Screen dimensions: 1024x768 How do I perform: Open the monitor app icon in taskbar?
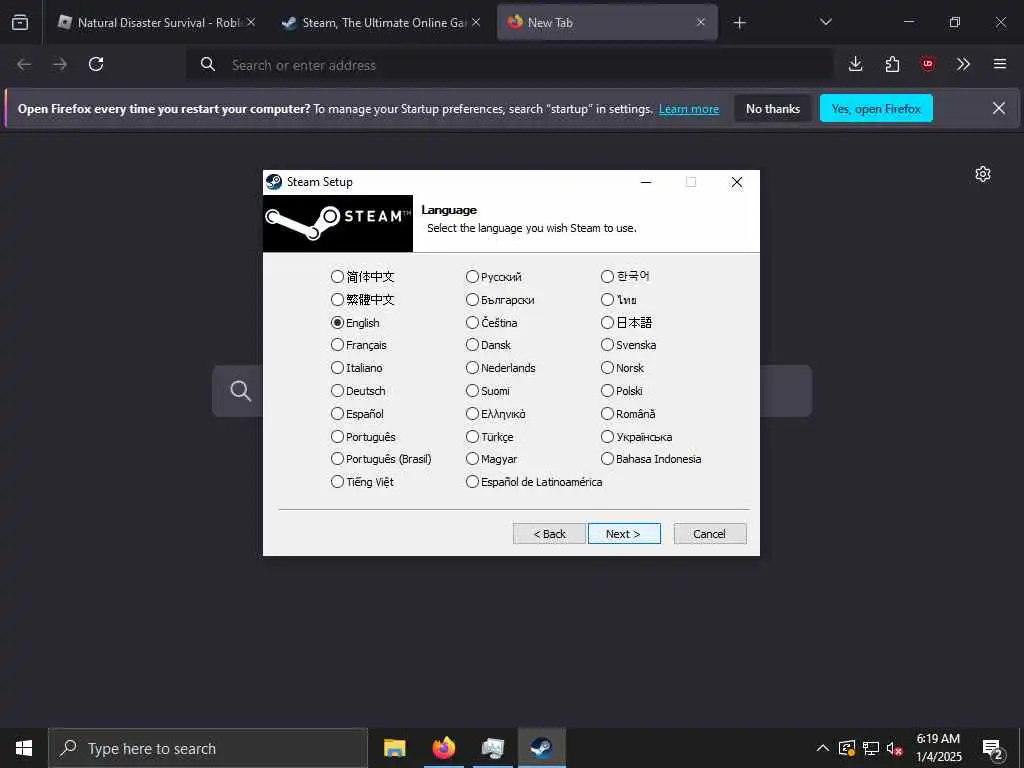[x=492, y=748]
